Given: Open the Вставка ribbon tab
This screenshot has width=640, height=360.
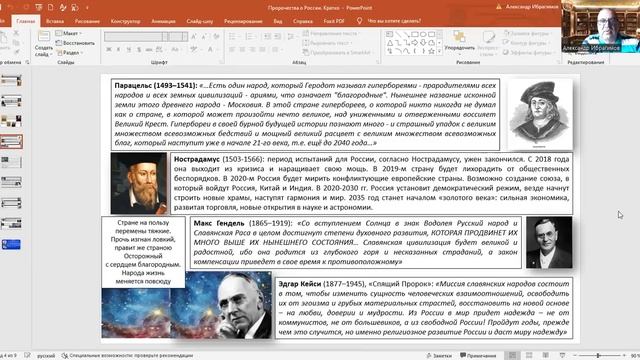Looking at the screenshot, I should click(x=55, y=21).
